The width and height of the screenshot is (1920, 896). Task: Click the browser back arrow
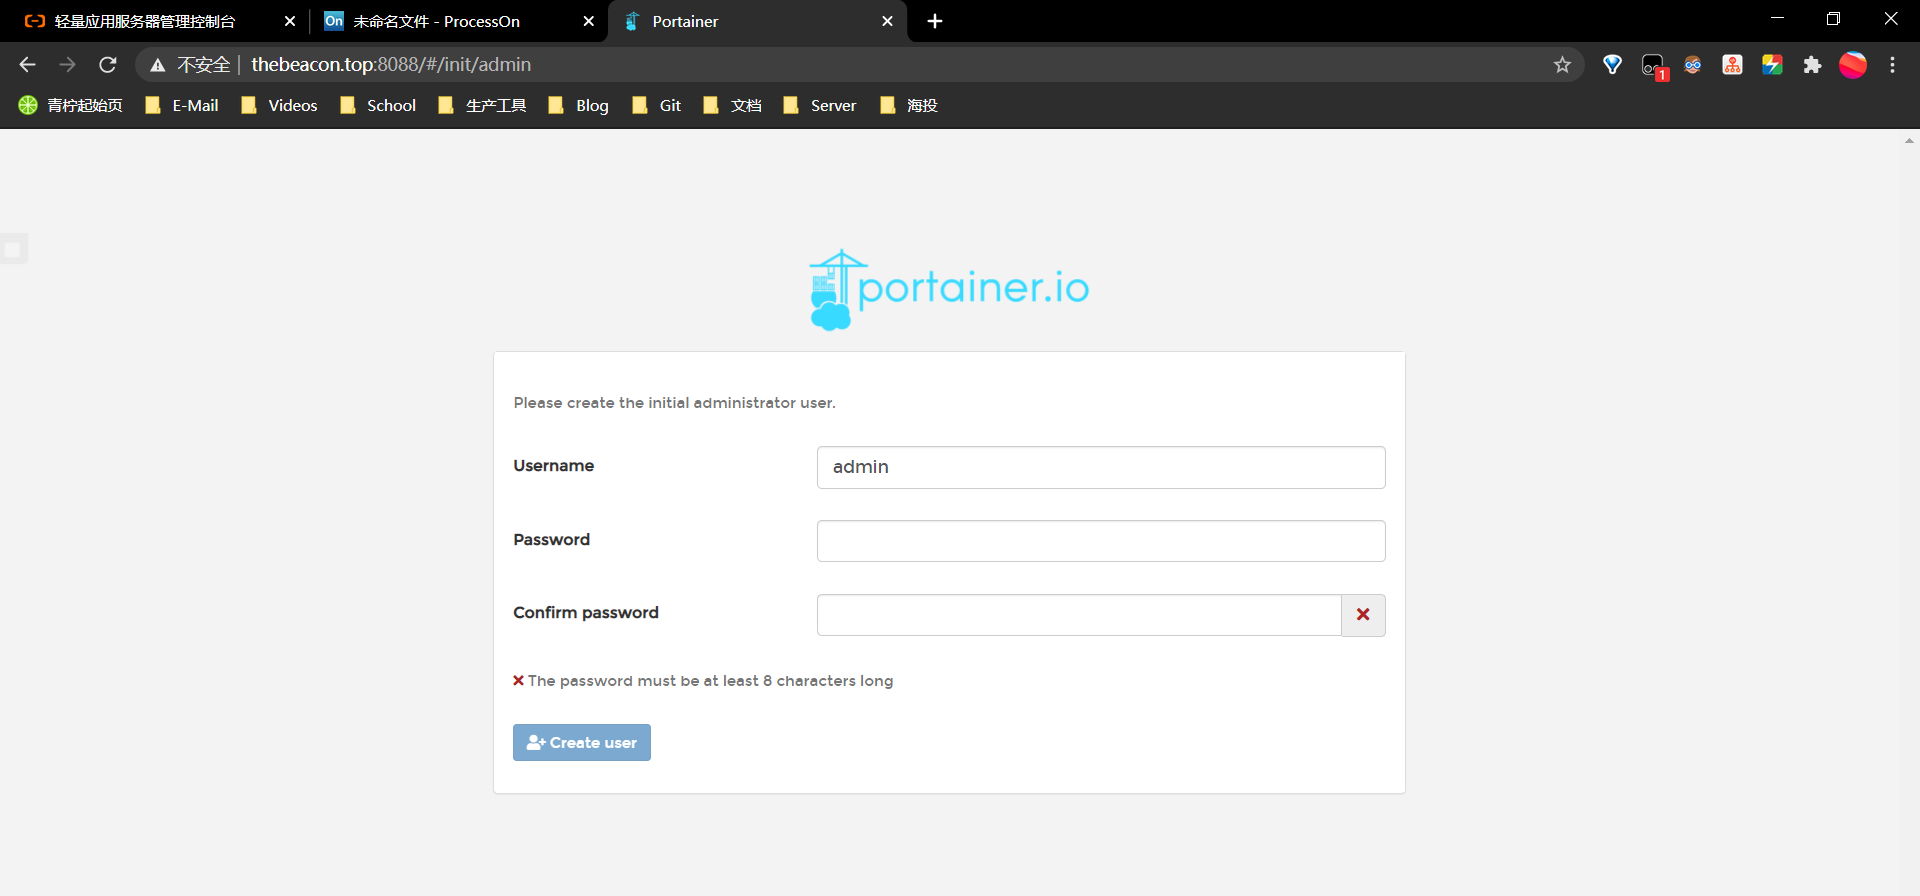click(27, 65)
